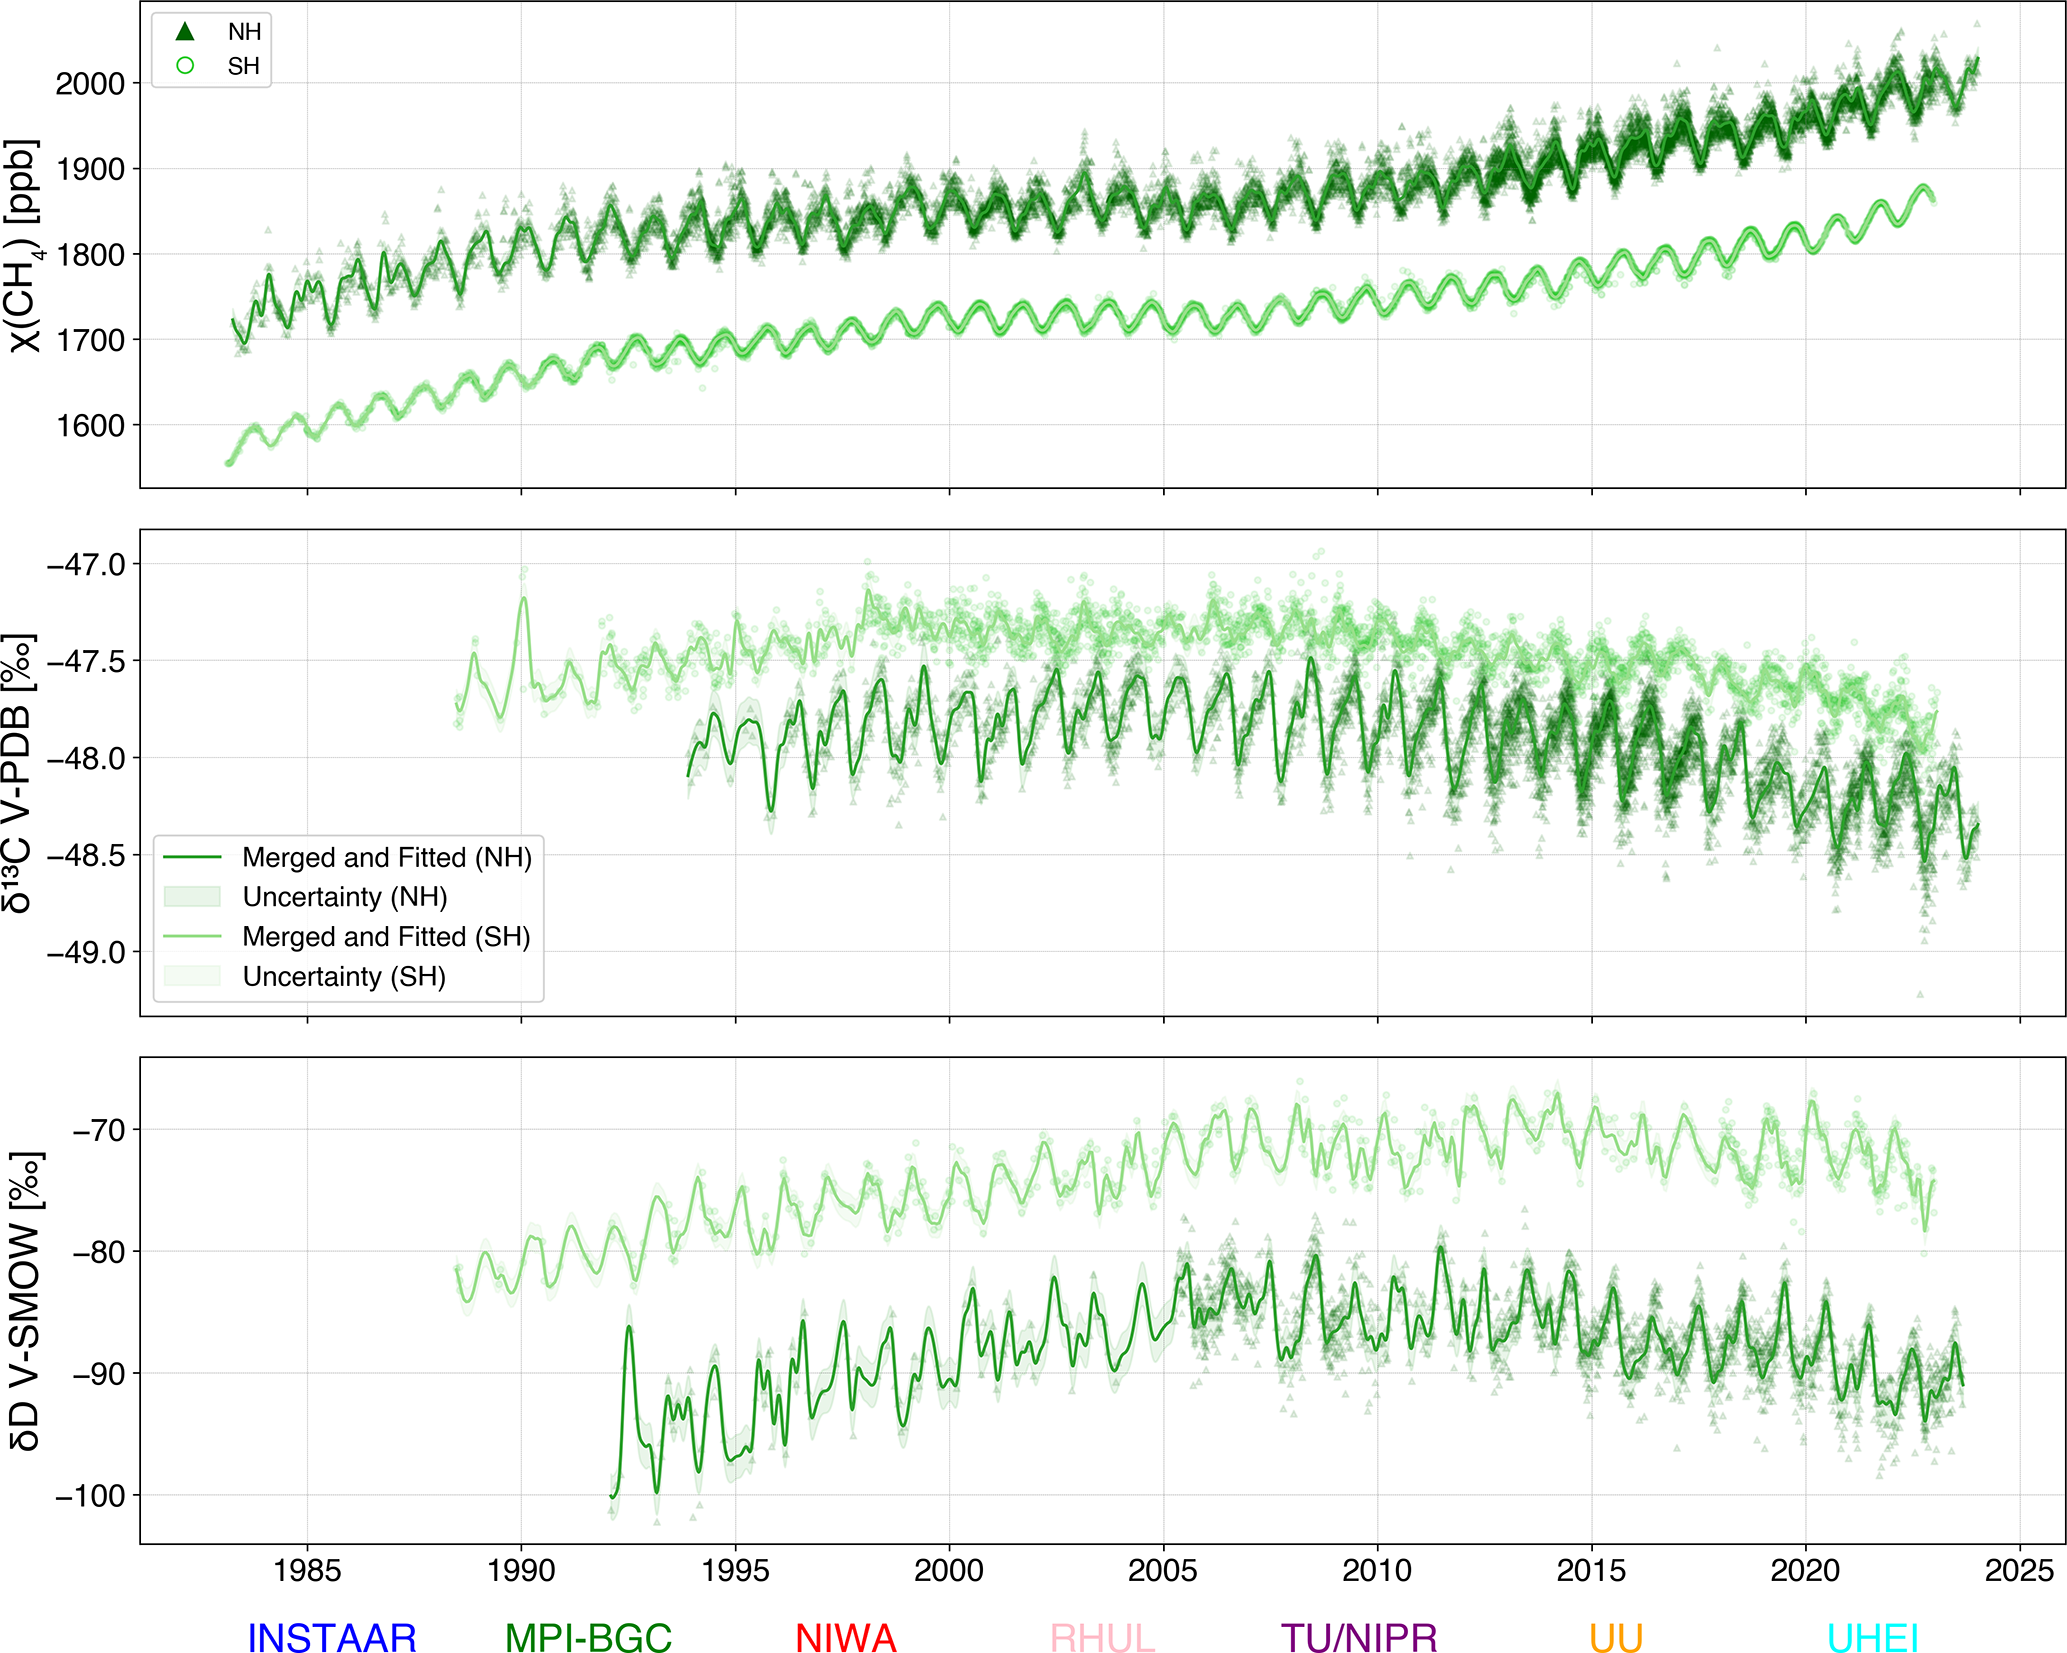Click the Merged and Fitted (SH) line sample
This screenshot has height=1653, width=2067.
(x=192, y=936)
